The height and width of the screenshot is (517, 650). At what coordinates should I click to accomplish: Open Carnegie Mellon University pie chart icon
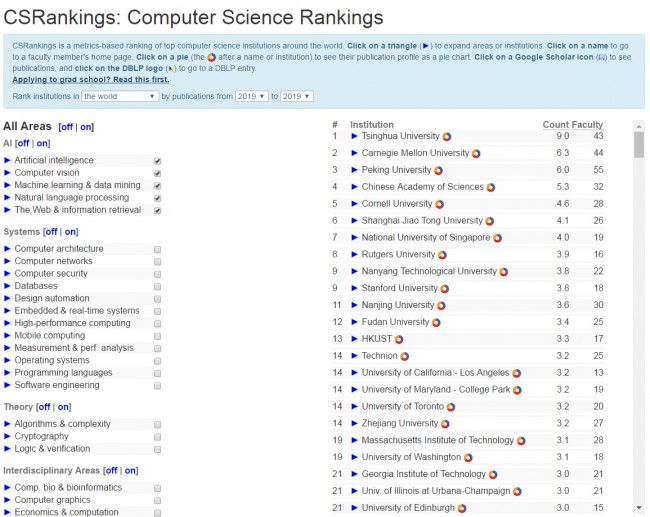(x=476, y=153)
